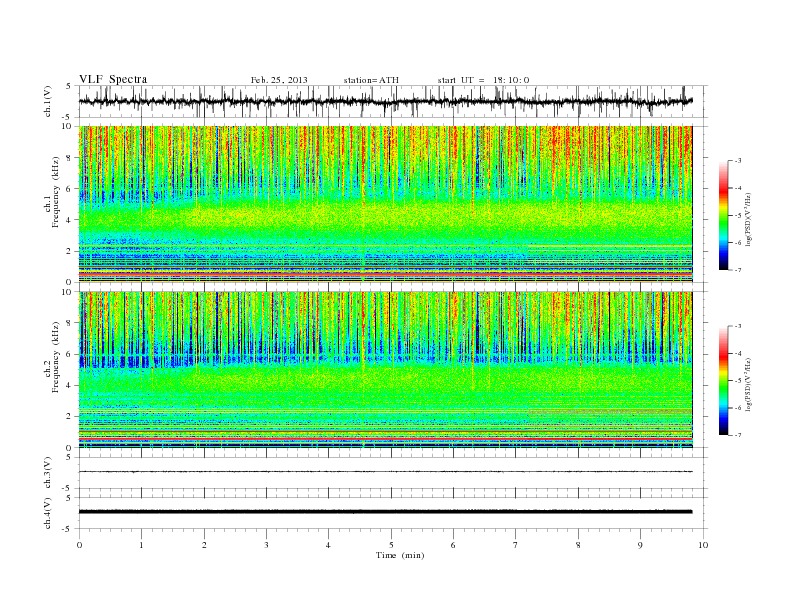The image size is (792, 612).
Task: Click the ch.3 voltage trace panel
Action: 393,473
